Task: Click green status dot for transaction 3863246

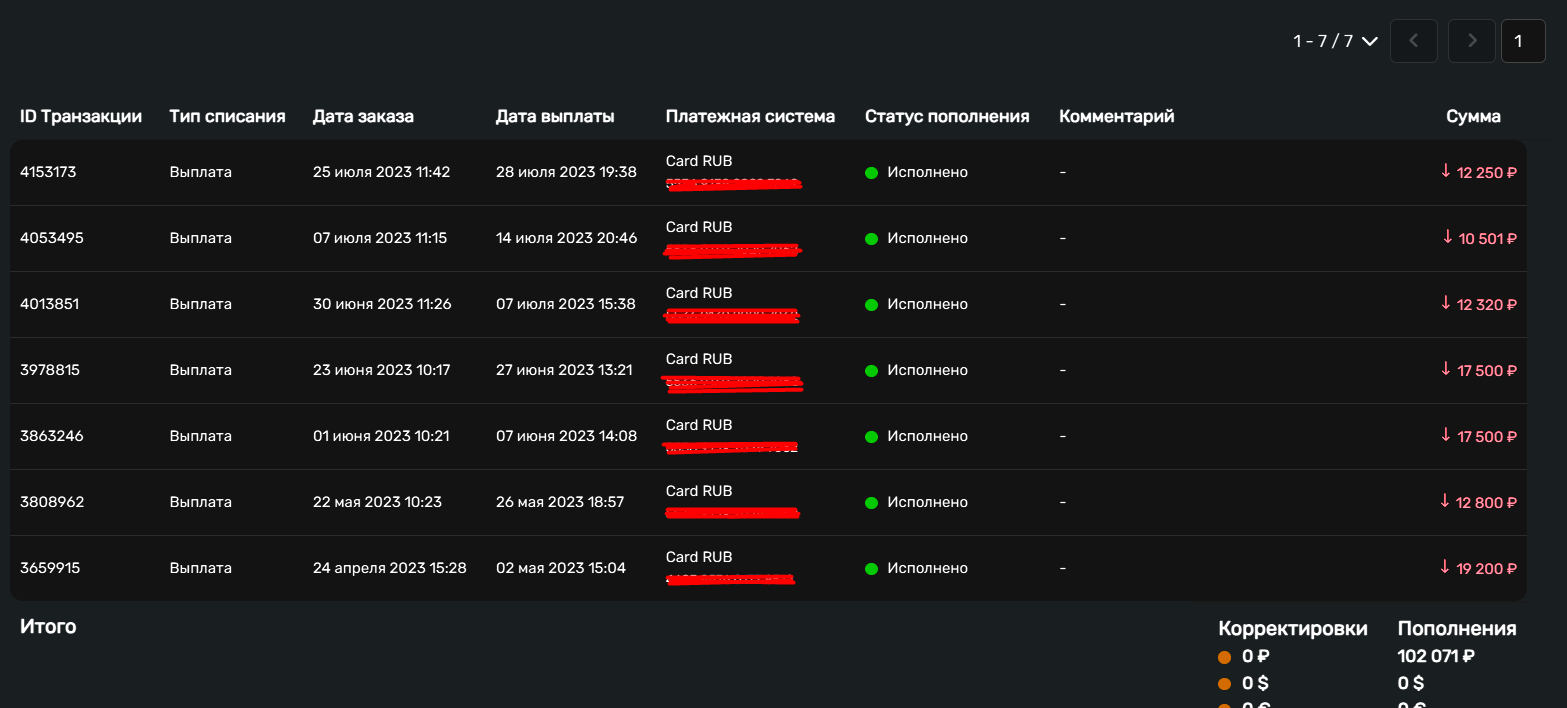Action: [x=871, y=437]
